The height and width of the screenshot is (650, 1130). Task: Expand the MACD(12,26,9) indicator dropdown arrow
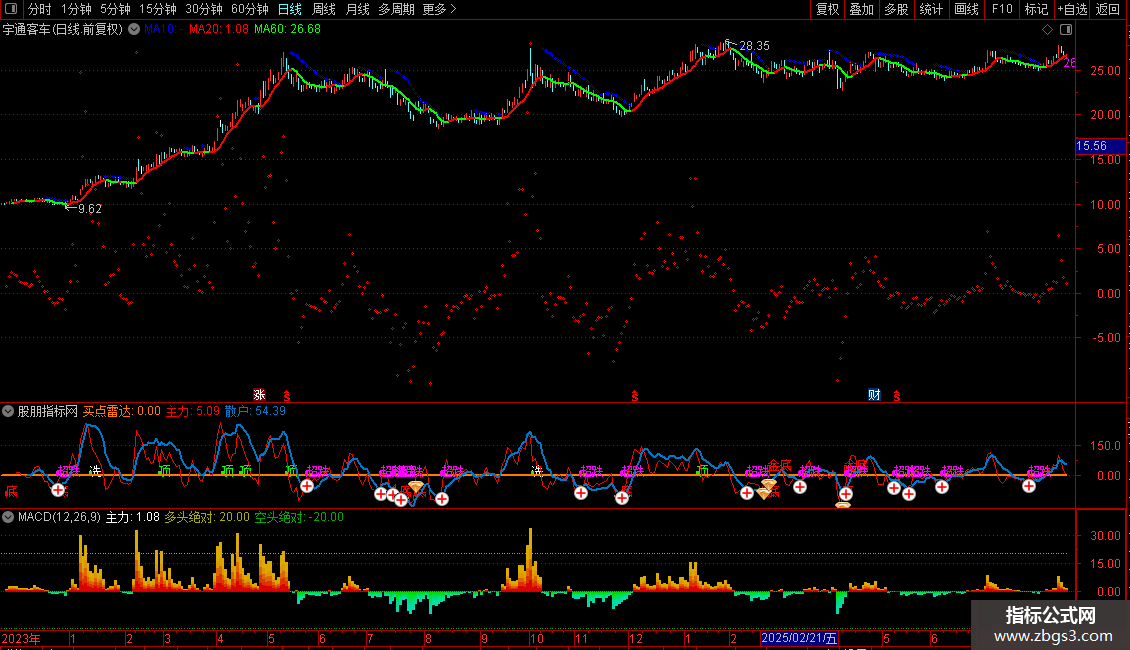(8, 517)
